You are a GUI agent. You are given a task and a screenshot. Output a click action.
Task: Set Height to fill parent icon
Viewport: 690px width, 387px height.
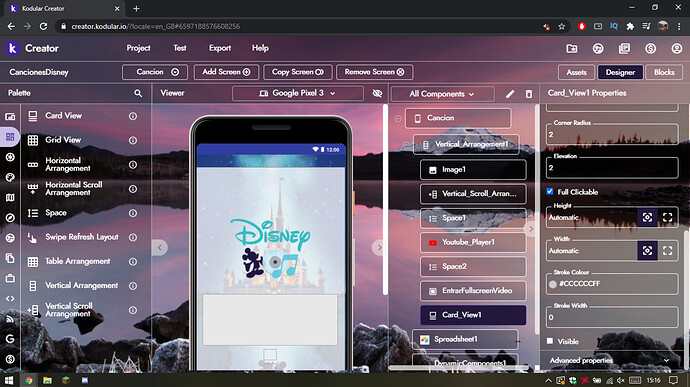(x=668, y=217)
